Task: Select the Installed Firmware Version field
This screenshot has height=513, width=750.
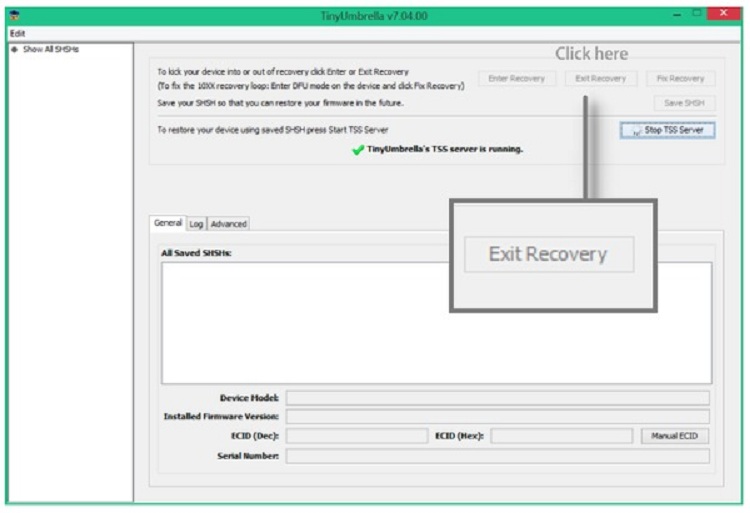Action: [x=497, y=417]
